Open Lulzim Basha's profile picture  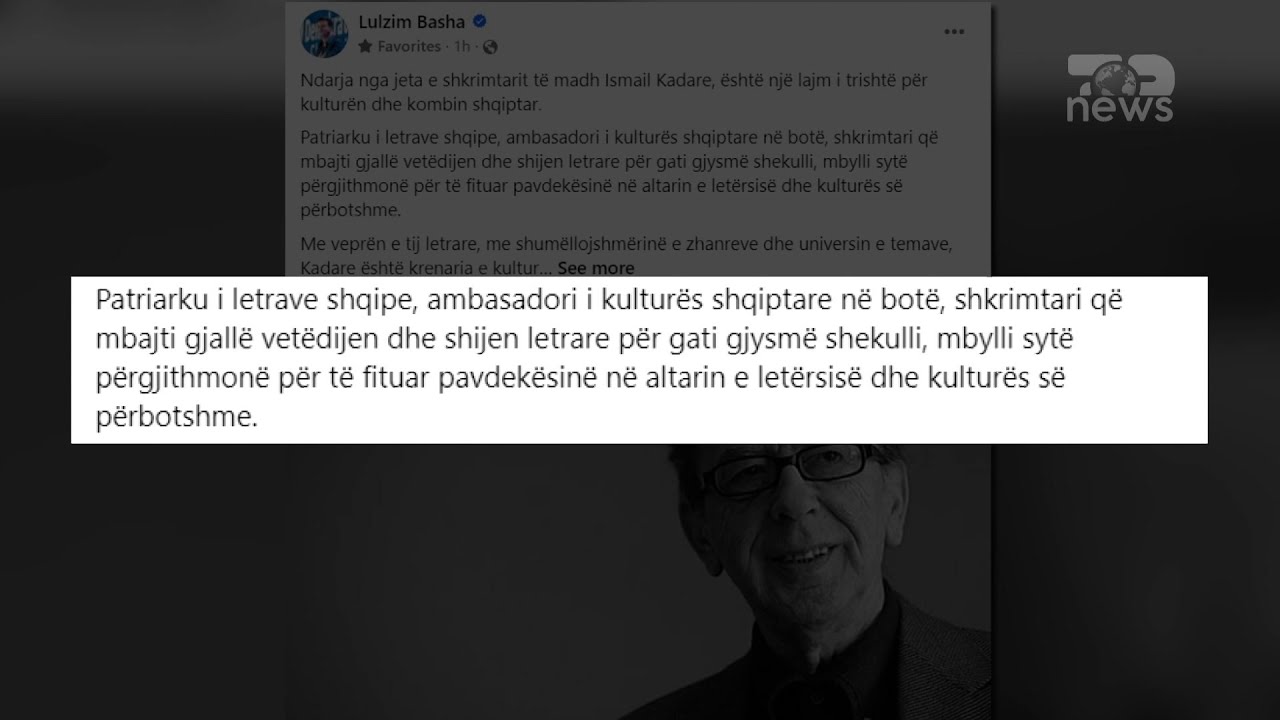pyautogui.click(x=322, y=34)
